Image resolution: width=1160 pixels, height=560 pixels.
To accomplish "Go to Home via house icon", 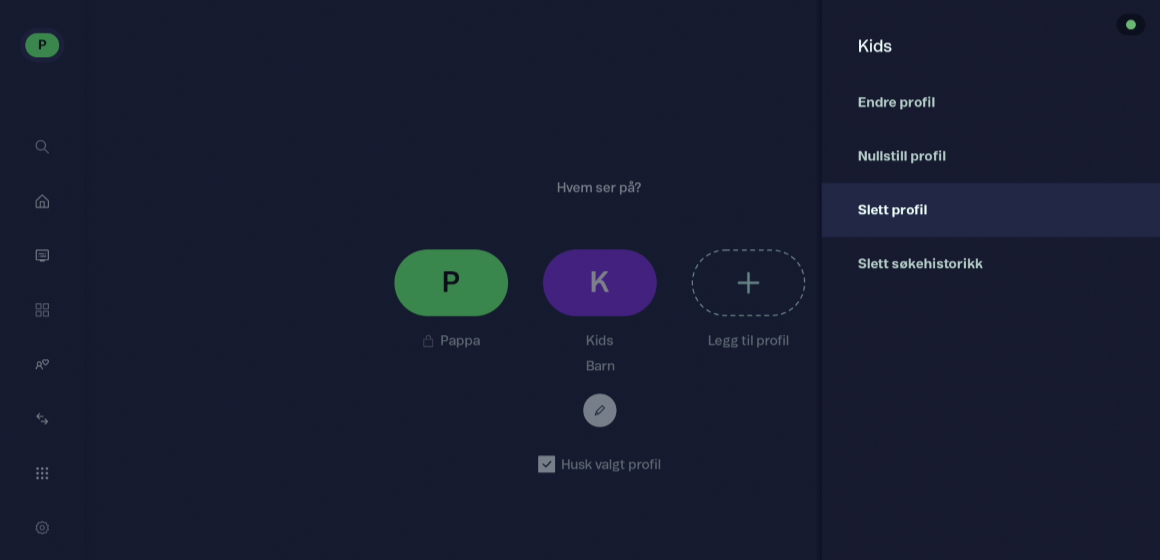I will (42, 201).
